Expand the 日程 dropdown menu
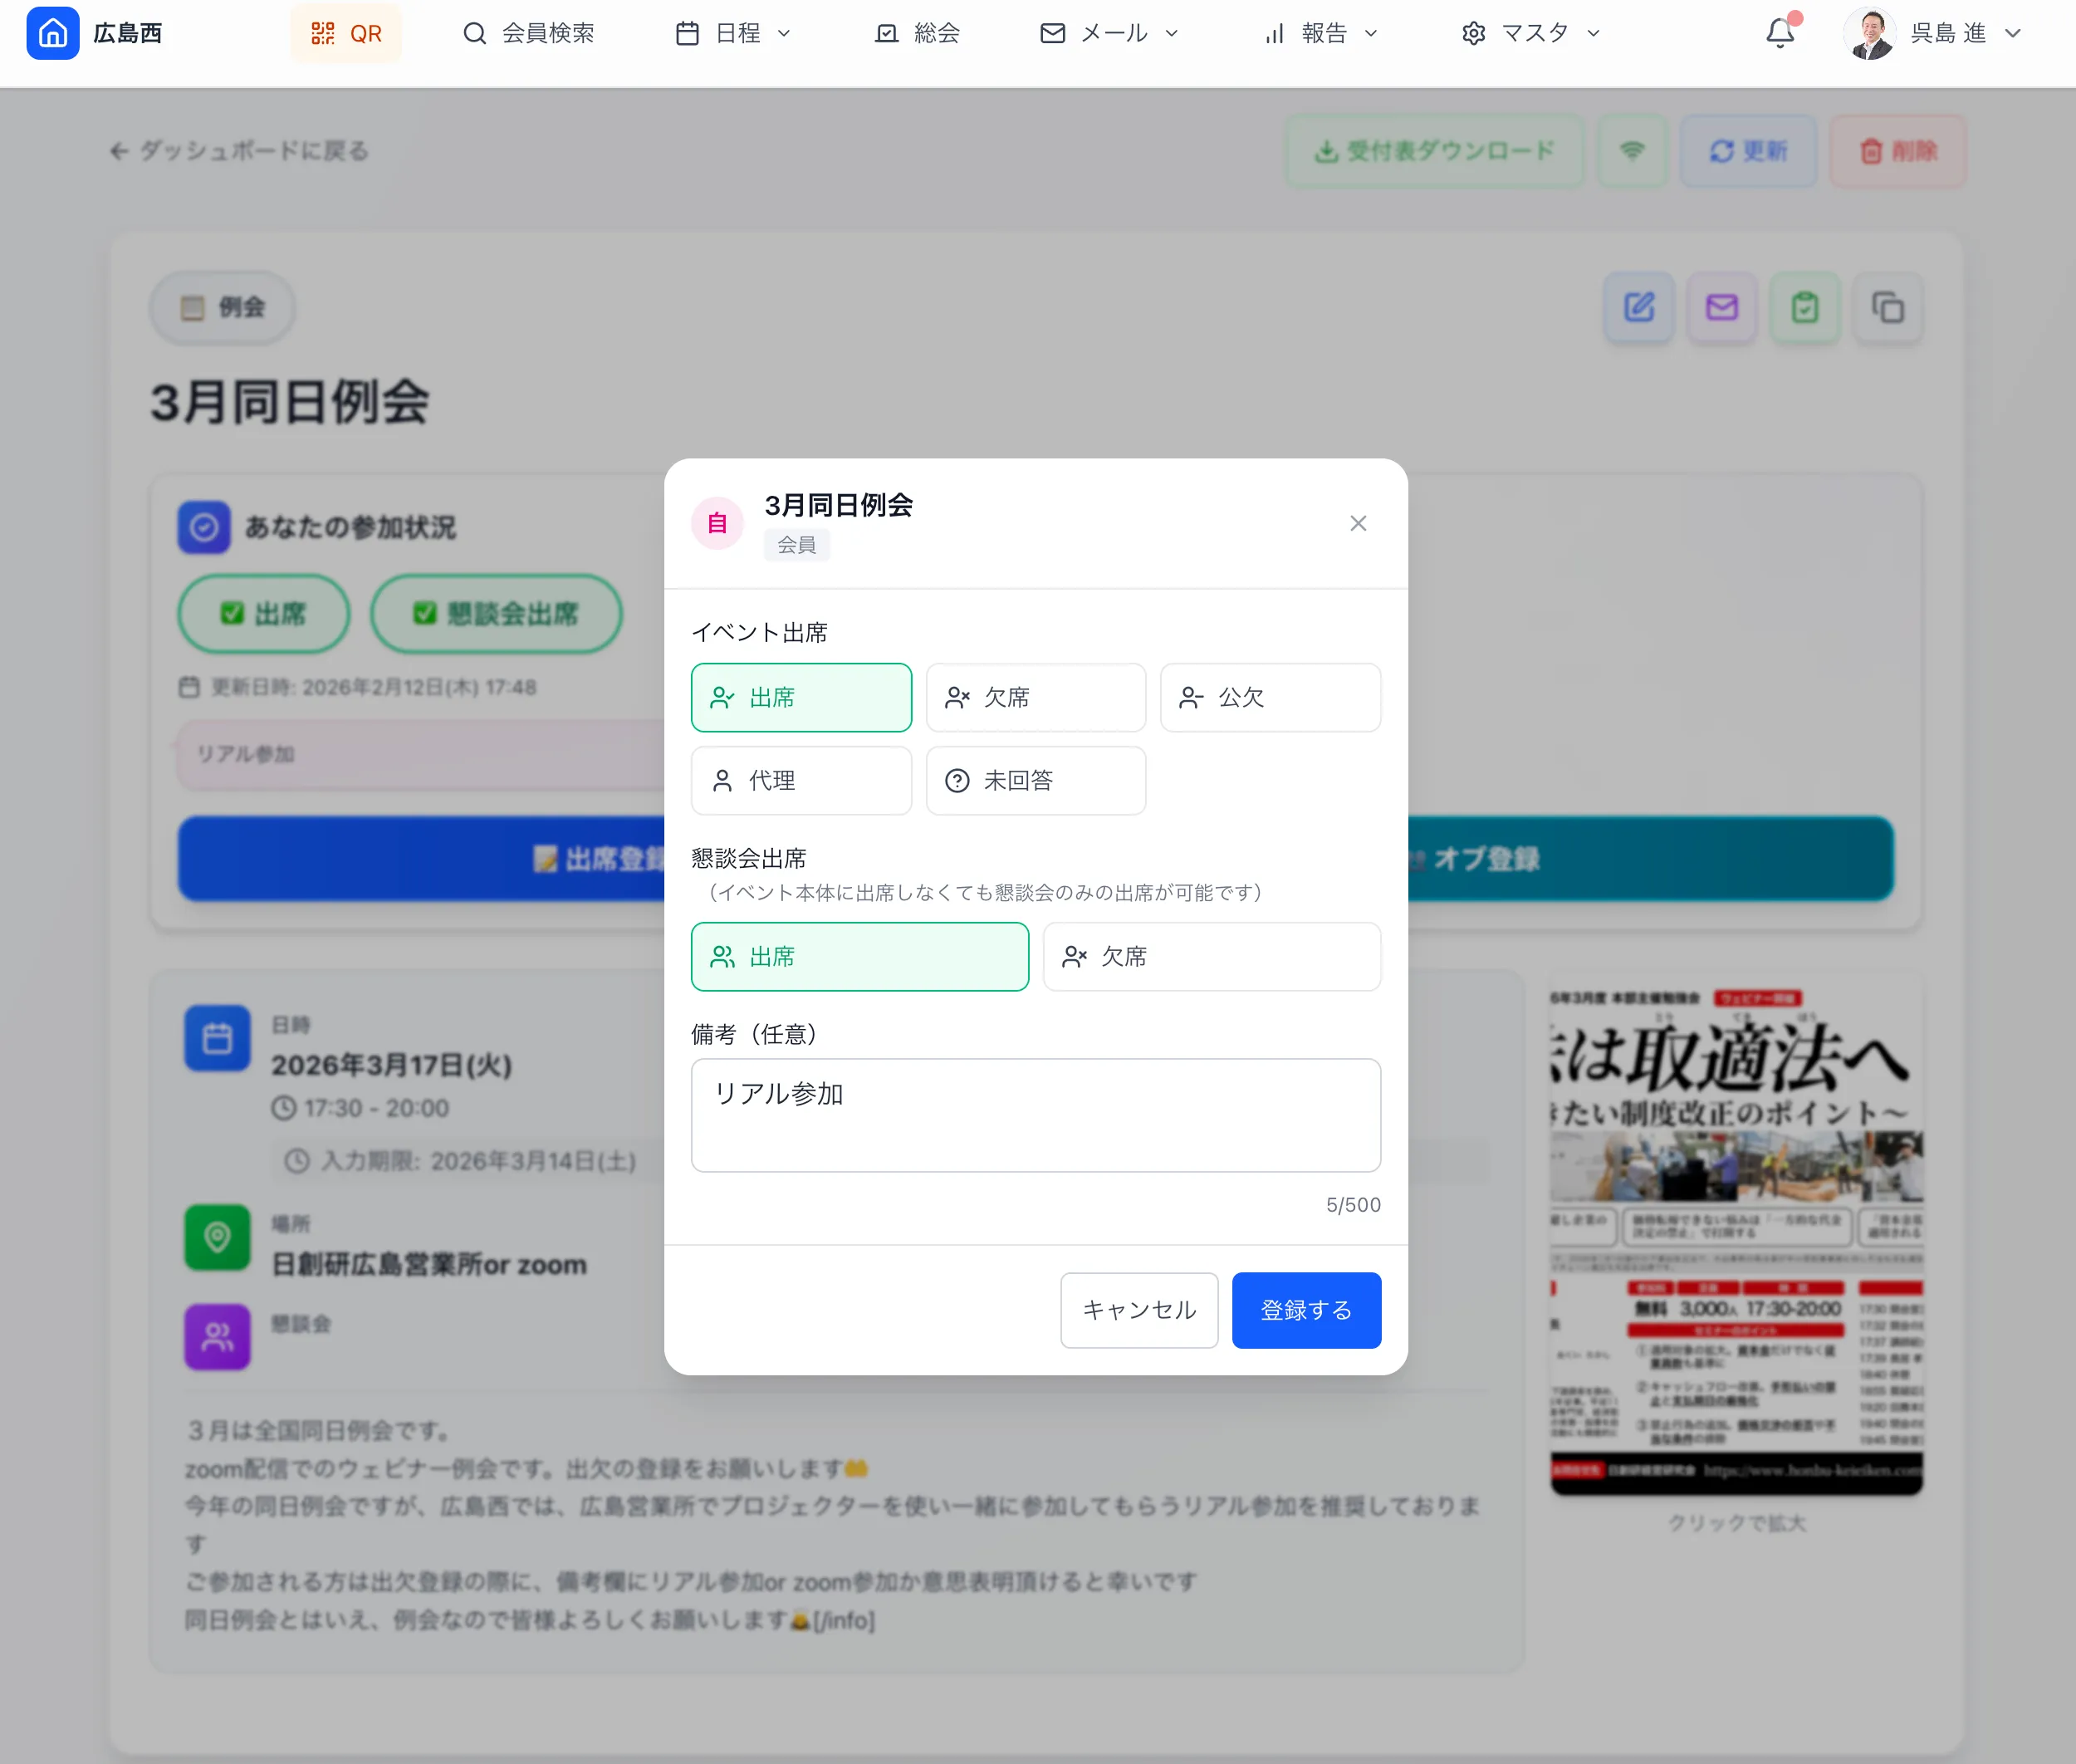The image size is (2076, 1764). [735, 33]
